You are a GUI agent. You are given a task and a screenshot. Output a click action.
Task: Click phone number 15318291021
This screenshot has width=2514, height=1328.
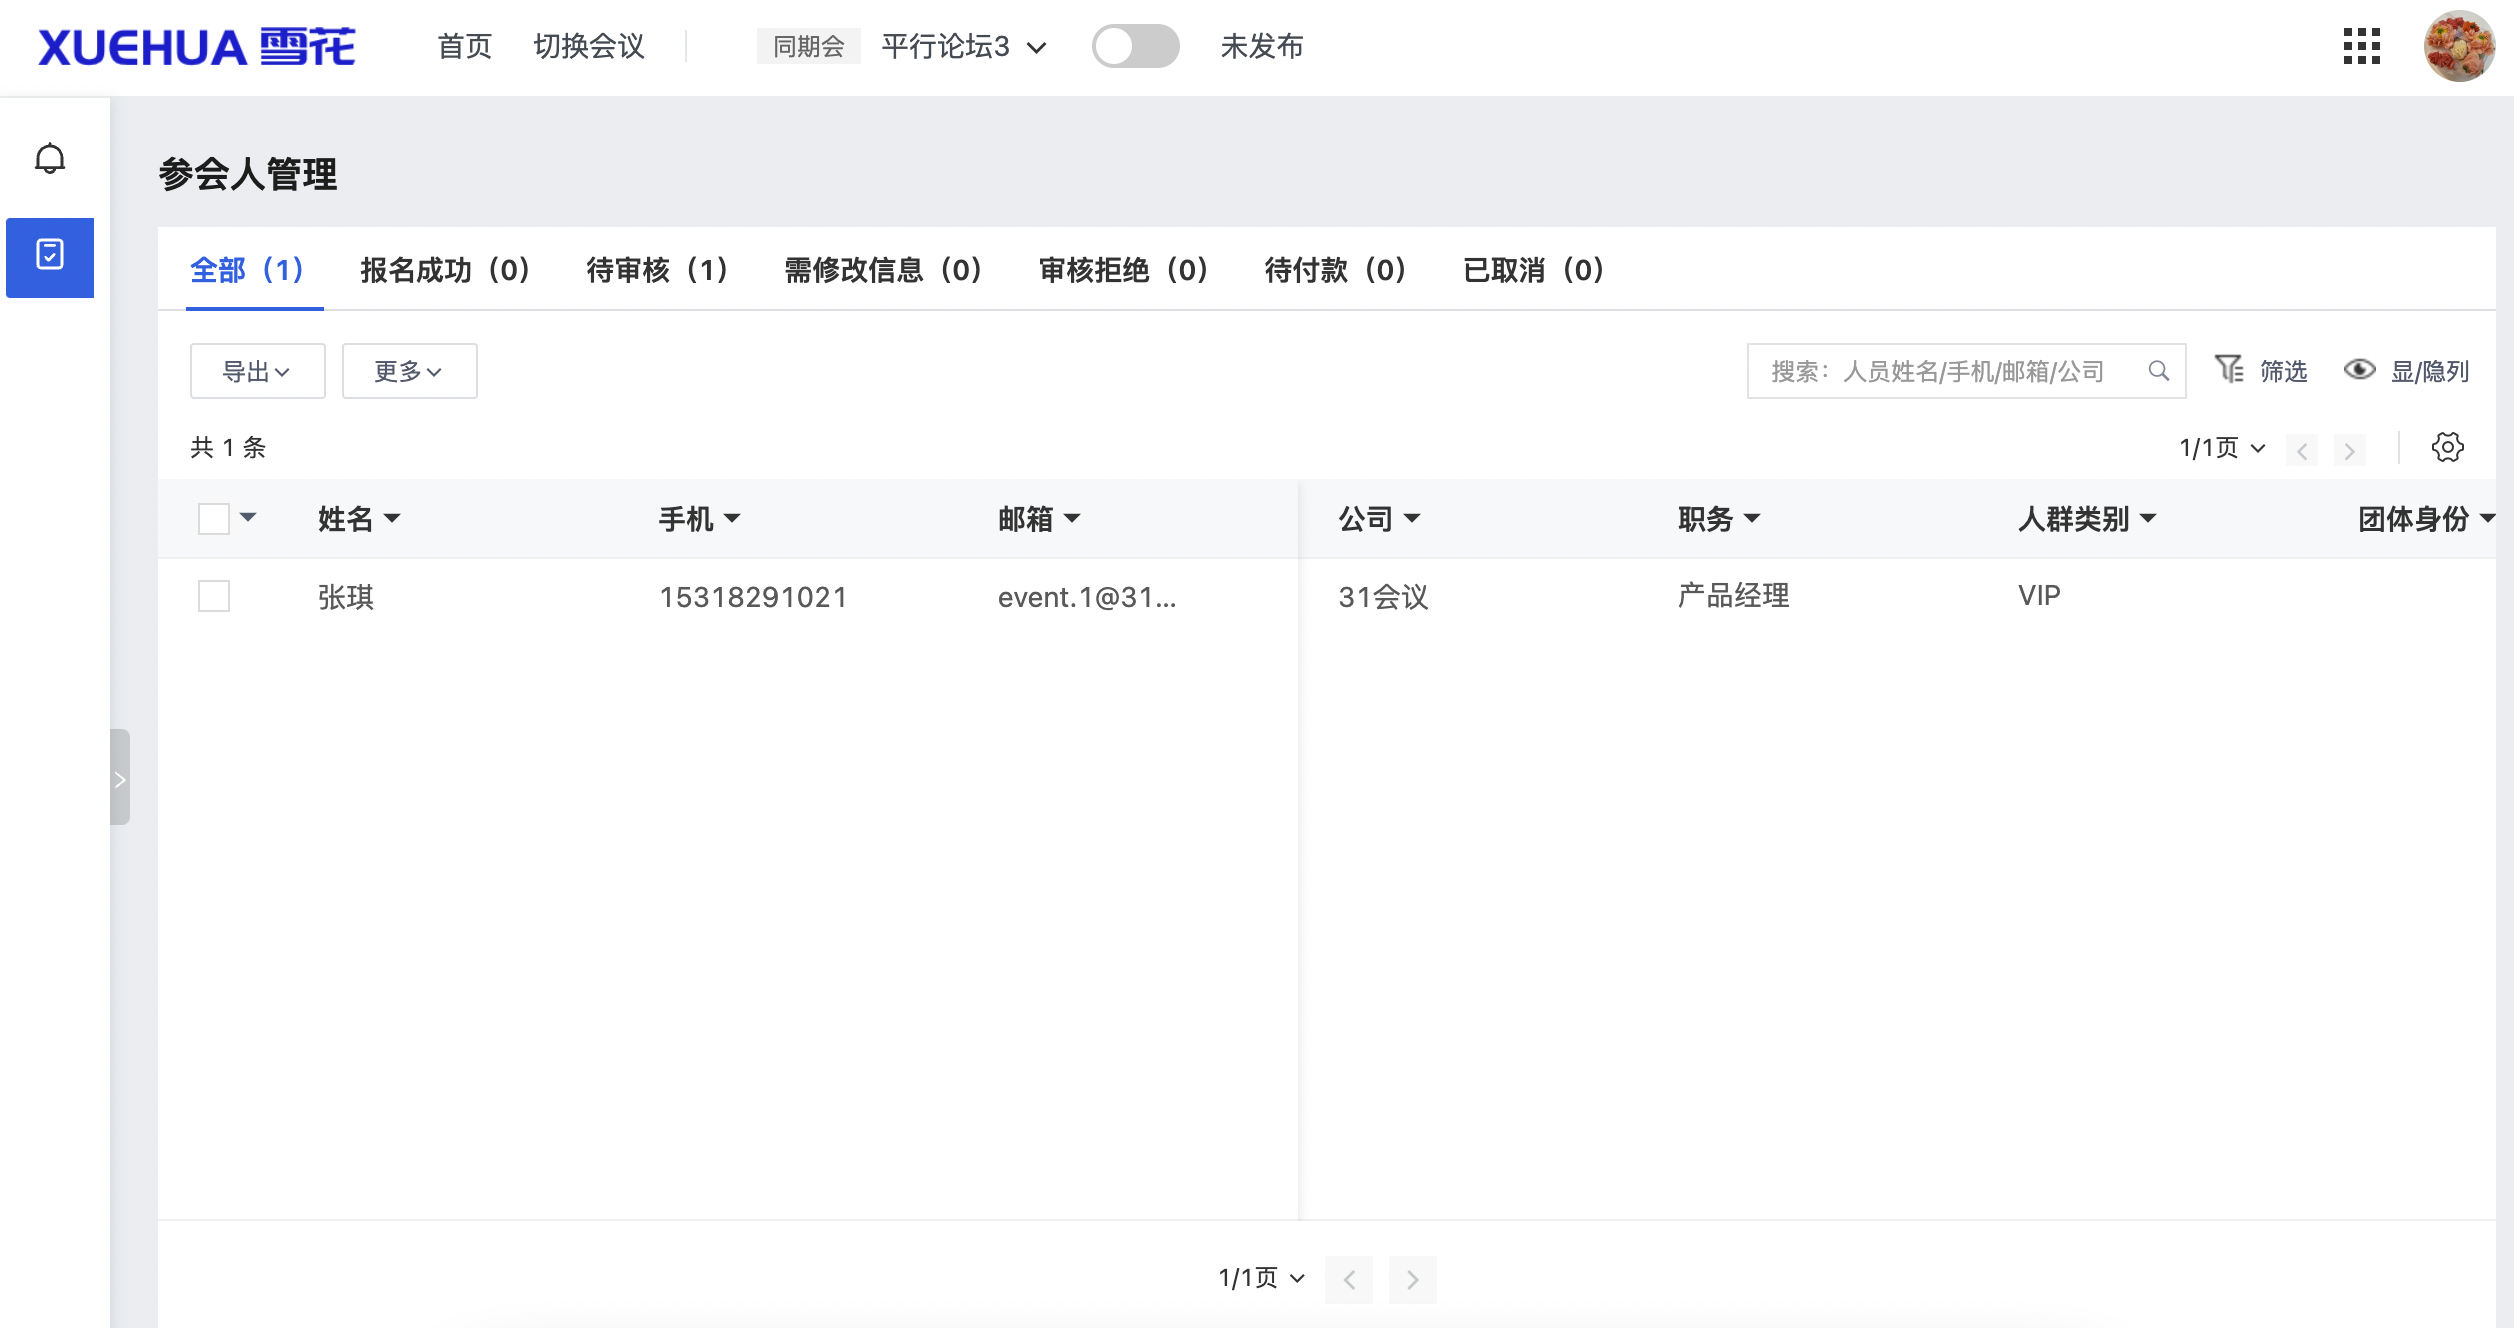pyautogui.click(x=753, y=597)
